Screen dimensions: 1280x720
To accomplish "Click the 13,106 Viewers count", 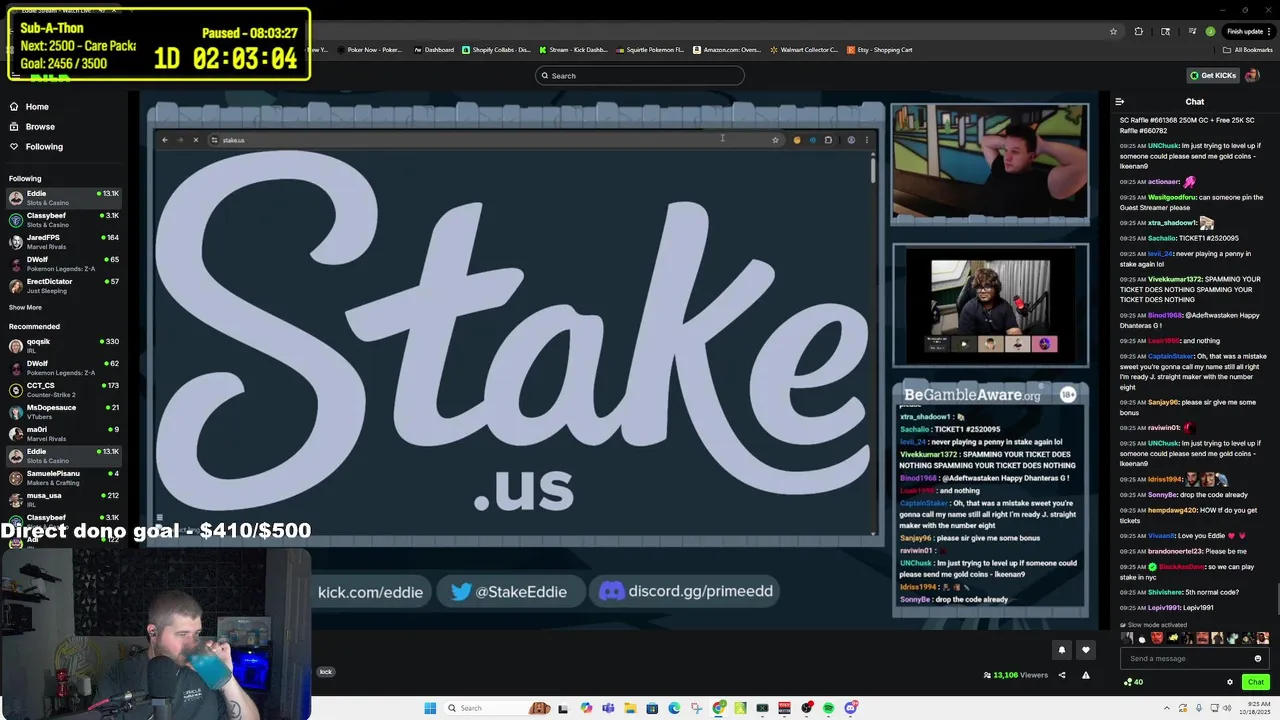I will coord(1015,675).
